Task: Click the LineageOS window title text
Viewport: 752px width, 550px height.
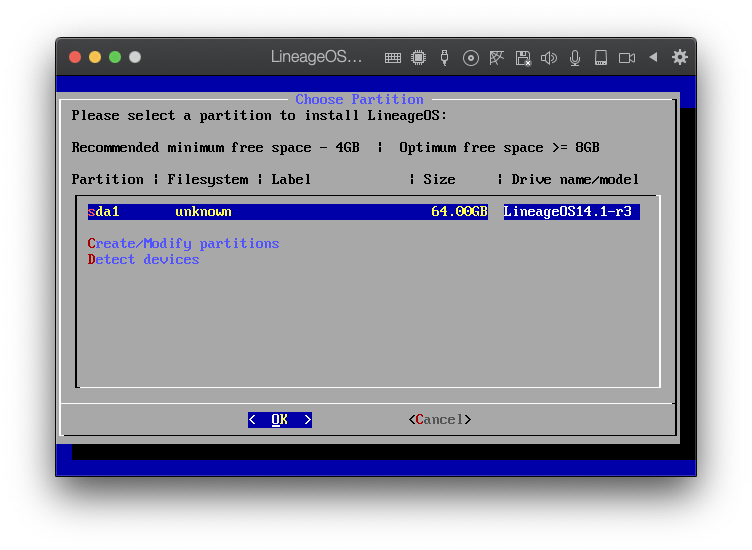Action: [317, 57]
